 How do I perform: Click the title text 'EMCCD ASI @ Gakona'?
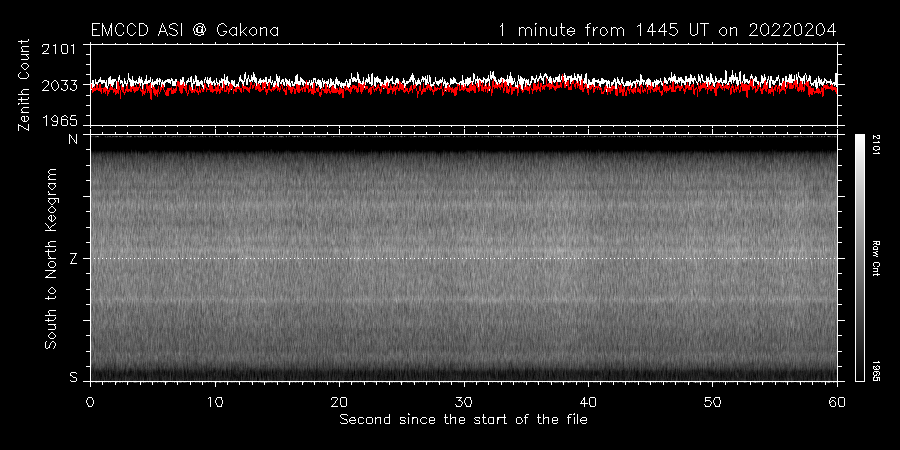pyautogui.click(x=185, y=30)
